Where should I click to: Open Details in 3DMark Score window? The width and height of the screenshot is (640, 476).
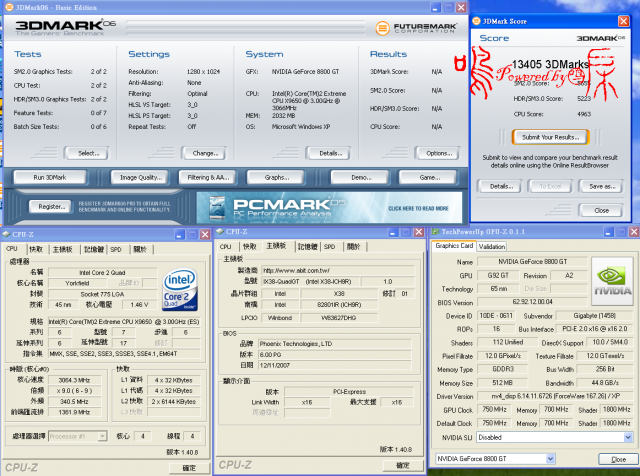(x=500, y=186)
